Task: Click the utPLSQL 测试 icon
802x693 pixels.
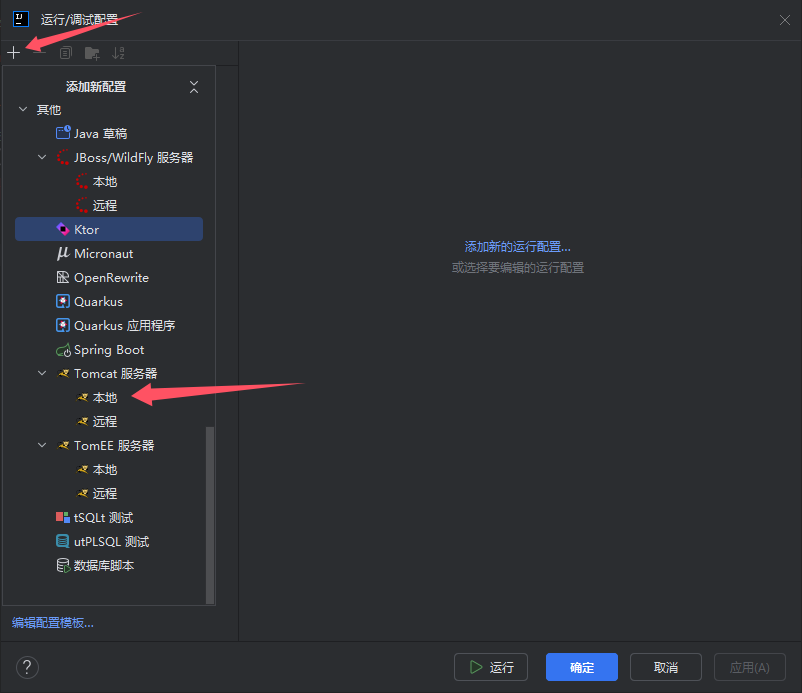Action: pos(63,541)
